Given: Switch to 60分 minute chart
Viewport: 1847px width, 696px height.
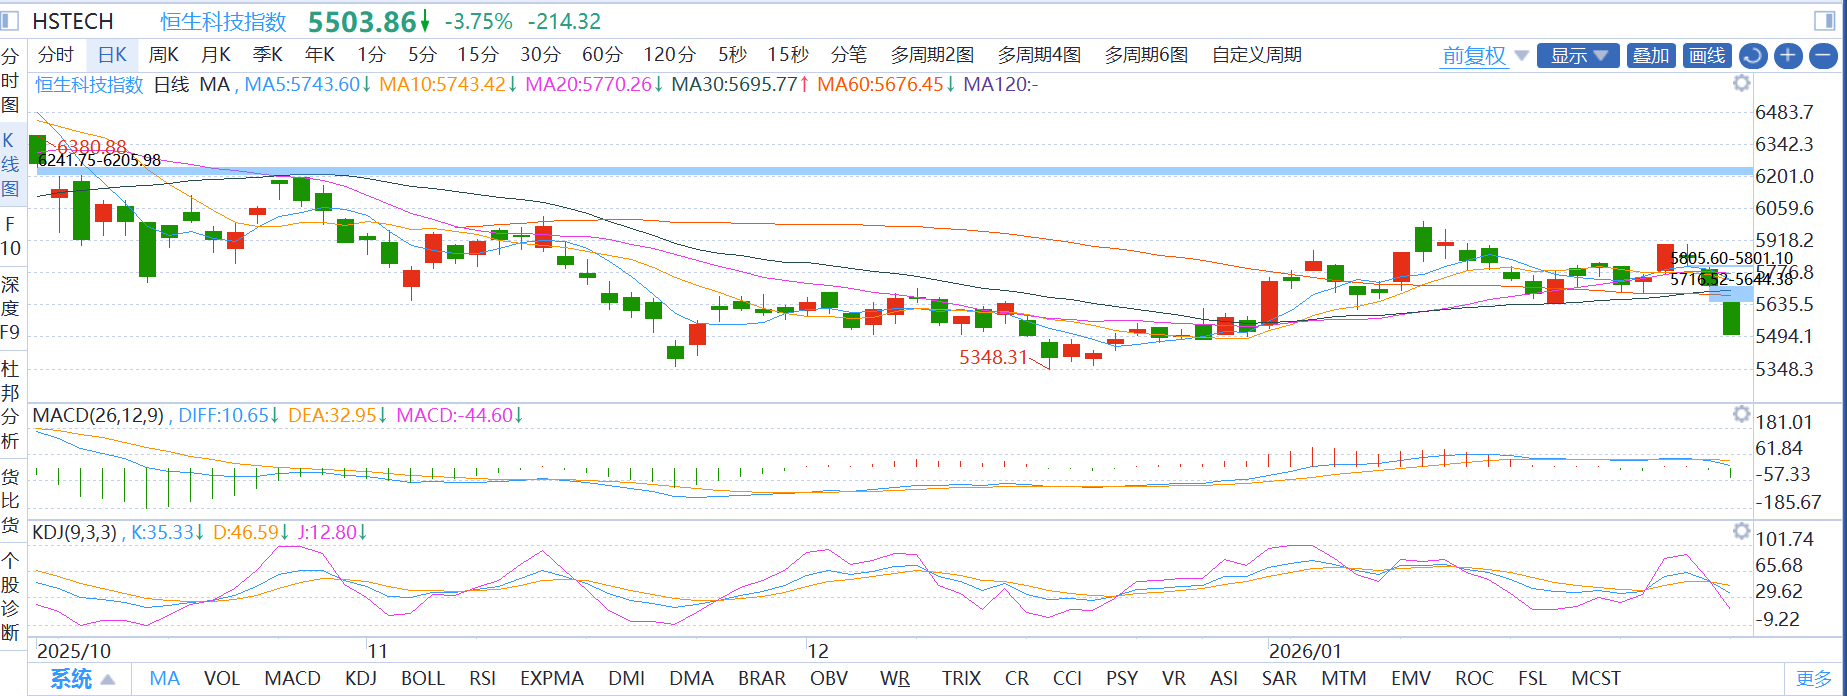Looking at the screenshot, I should point(602,55).
